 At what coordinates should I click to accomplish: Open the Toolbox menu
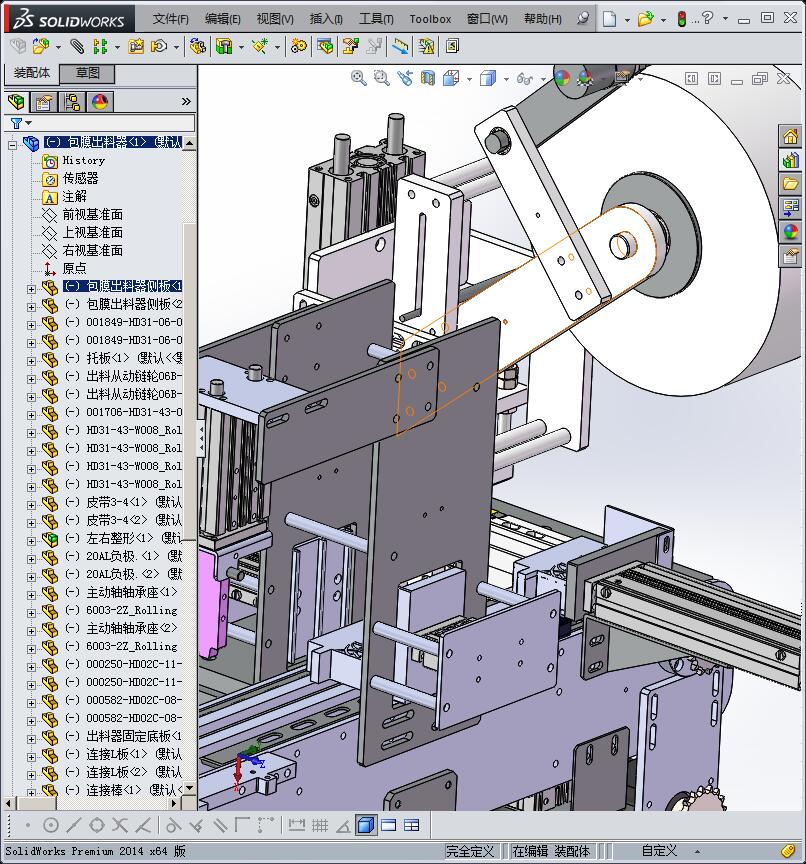[430, 19]
